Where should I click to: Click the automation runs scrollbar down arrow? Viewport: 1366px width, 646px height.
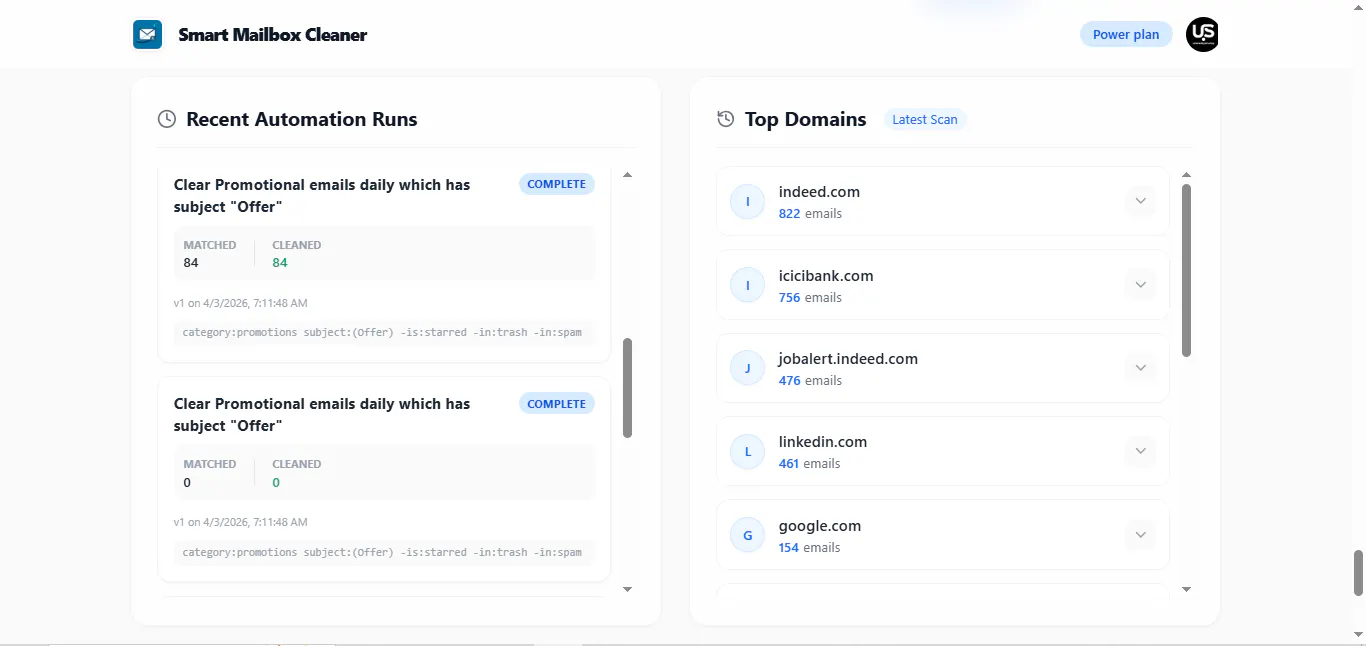pos(628,589)
